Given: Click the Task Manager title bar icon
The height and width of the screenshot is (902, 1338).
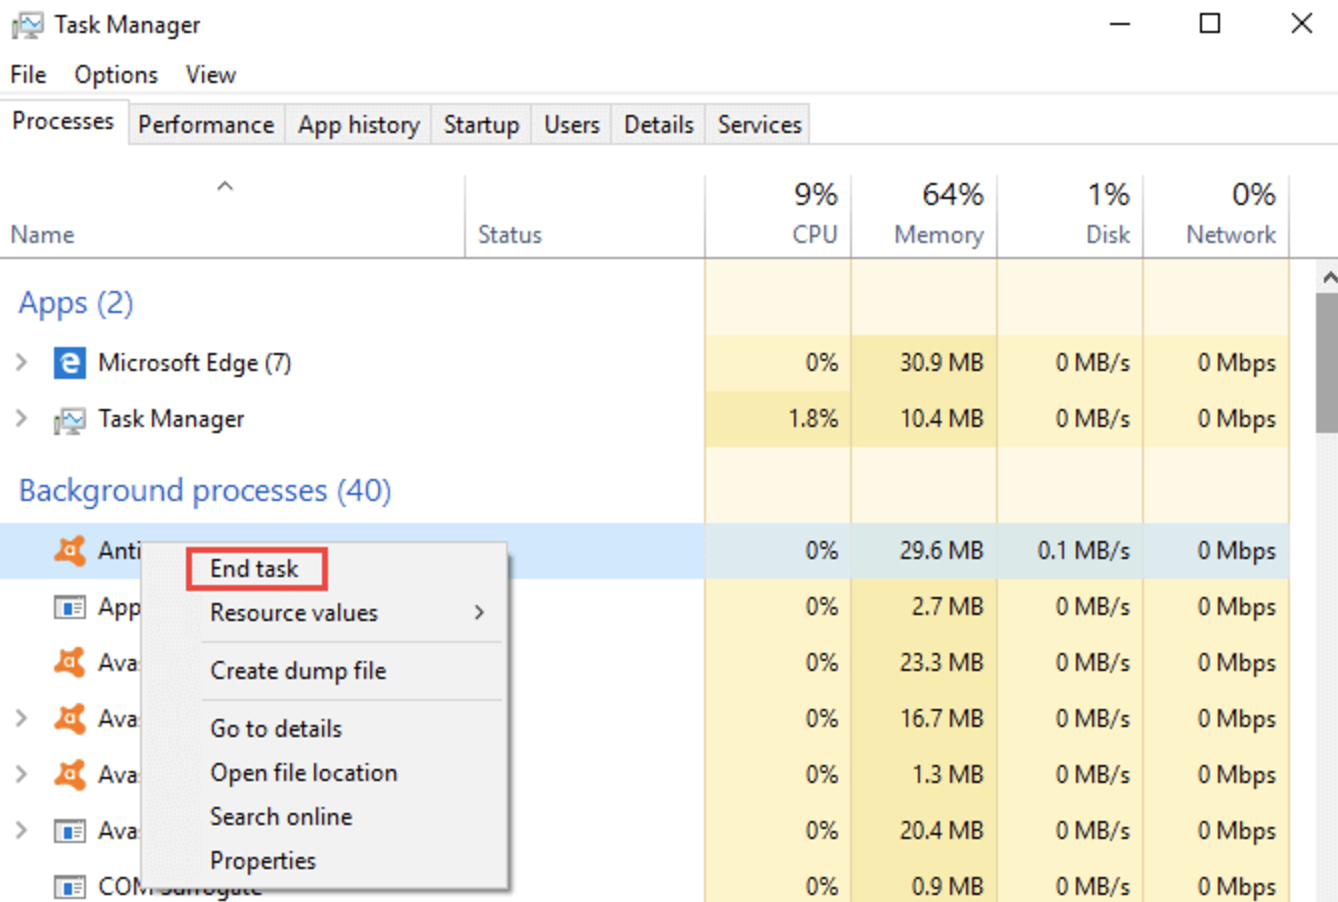Looking at the screenshot, I should tap(27, 26).
